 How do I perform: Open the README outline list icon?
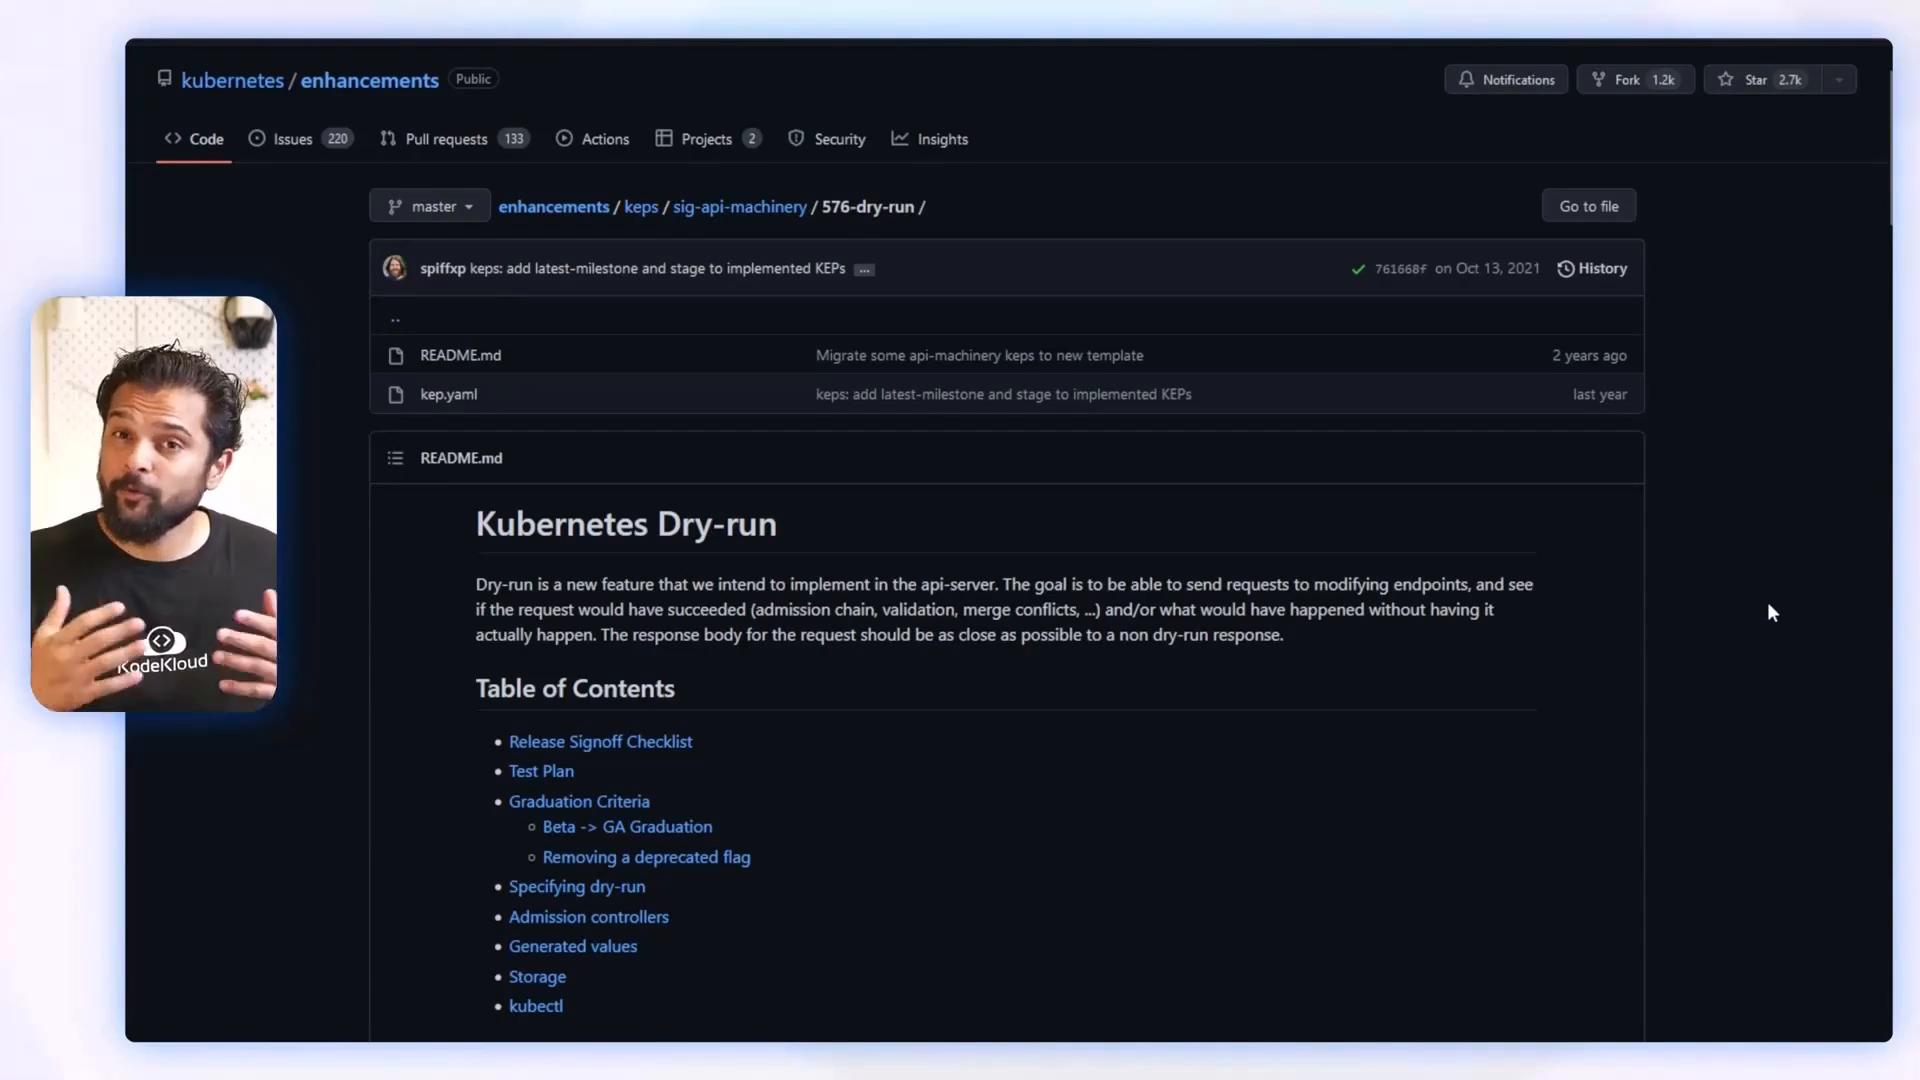pos(396,458)
